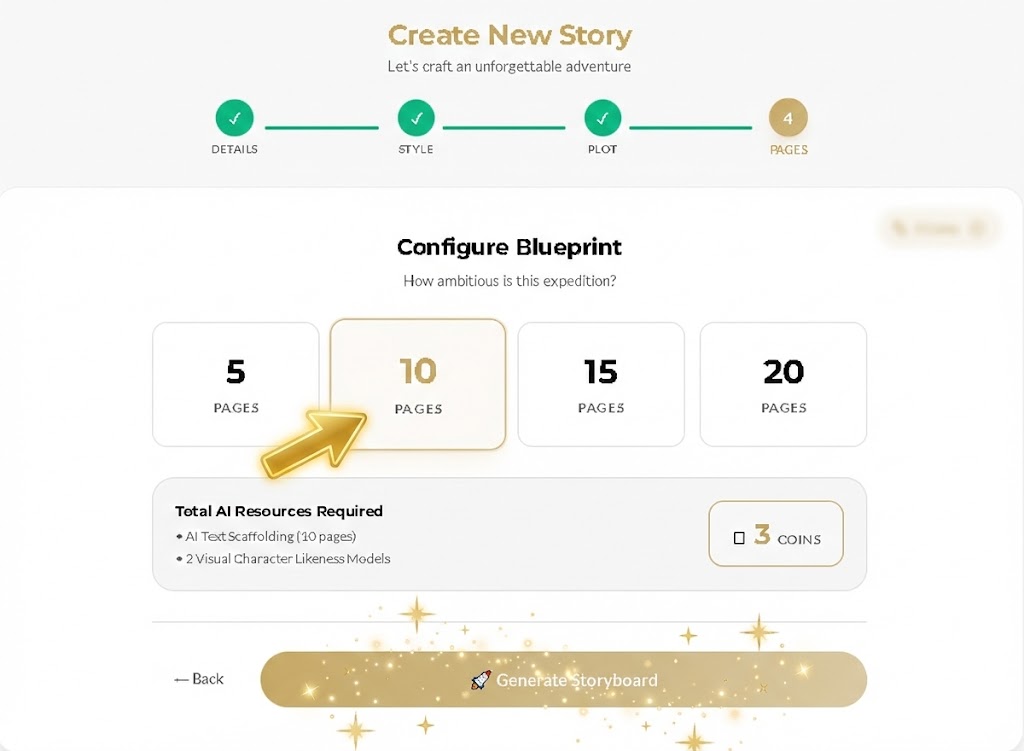Viewport: 1024px width, 751px height.
Task: Click the blurred button at top-right of card
Action: (x=938, y=229)
